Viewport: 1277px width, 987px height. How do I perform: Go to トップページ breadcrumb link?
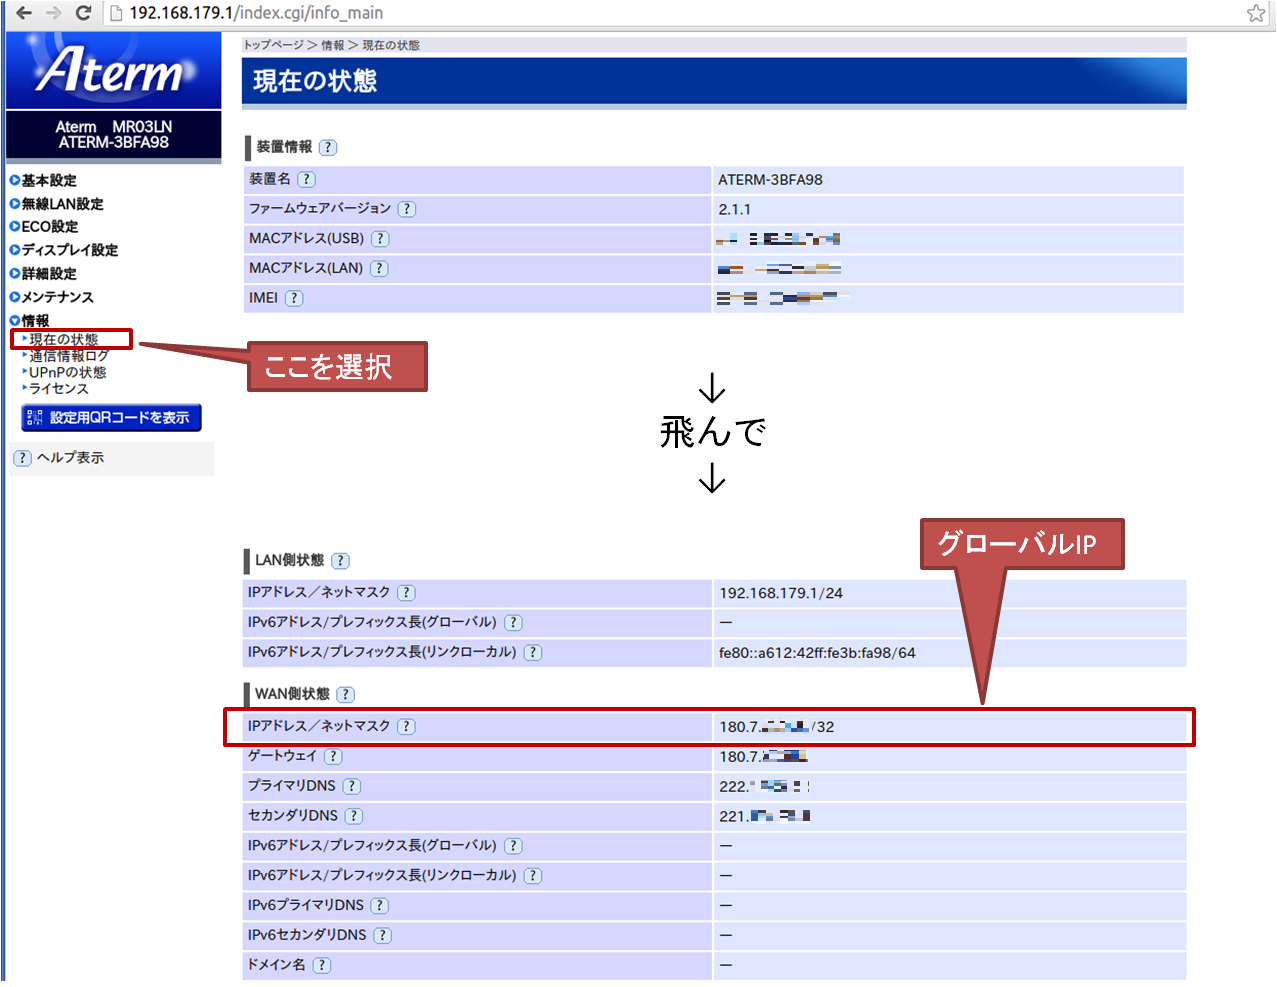click(274, 46)
